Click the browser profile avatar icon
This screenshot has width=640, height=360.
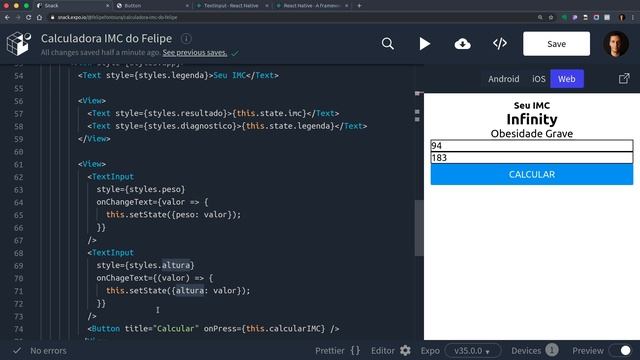click(x=622, y=18)
